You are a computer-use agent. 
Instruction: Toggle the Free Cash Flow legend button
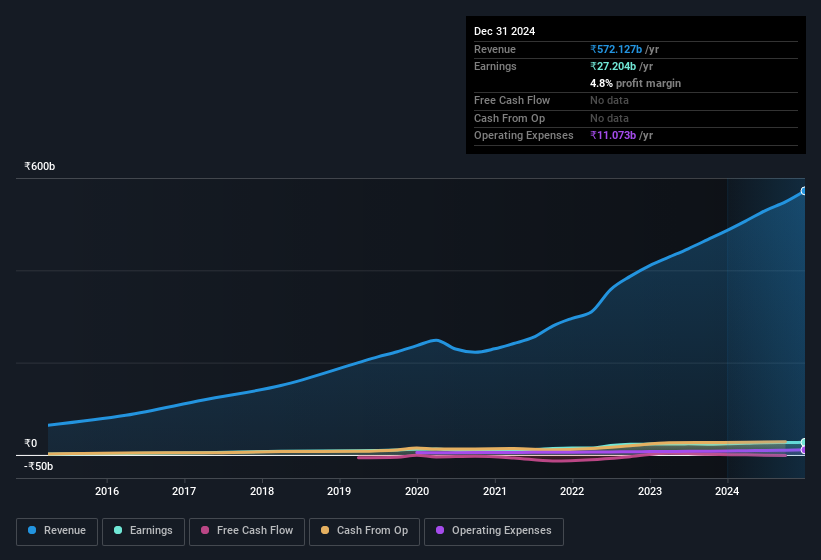tap(247, 531)
